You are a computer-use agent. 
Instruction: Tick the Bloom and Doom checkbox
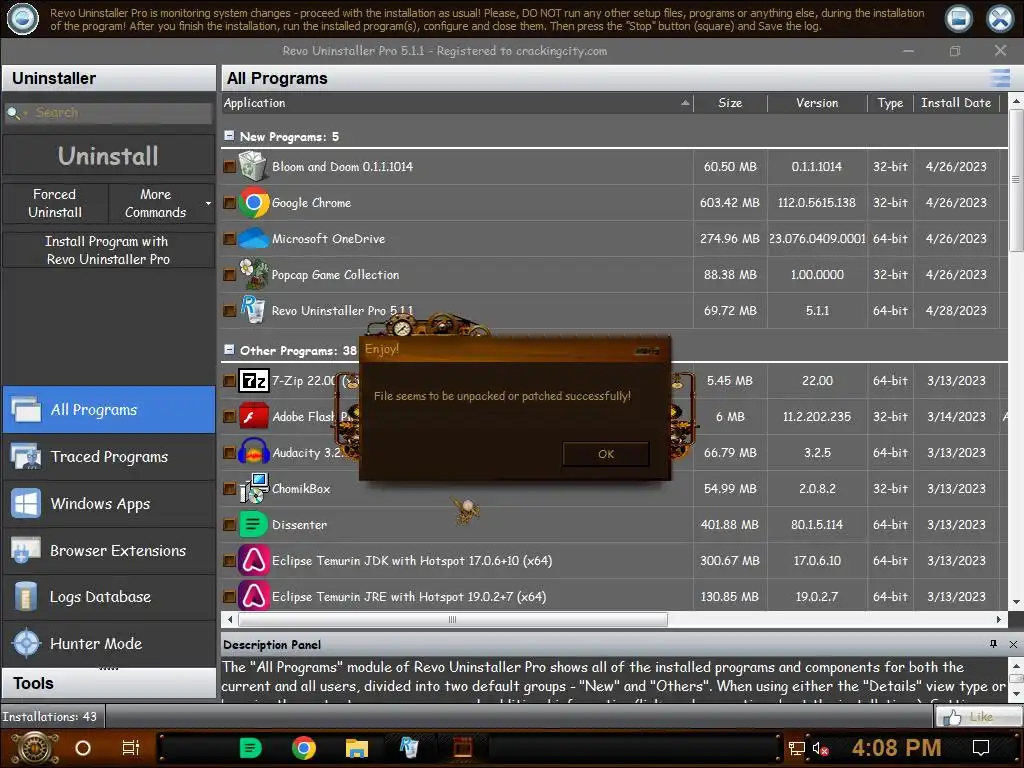(x=229, y=167)
